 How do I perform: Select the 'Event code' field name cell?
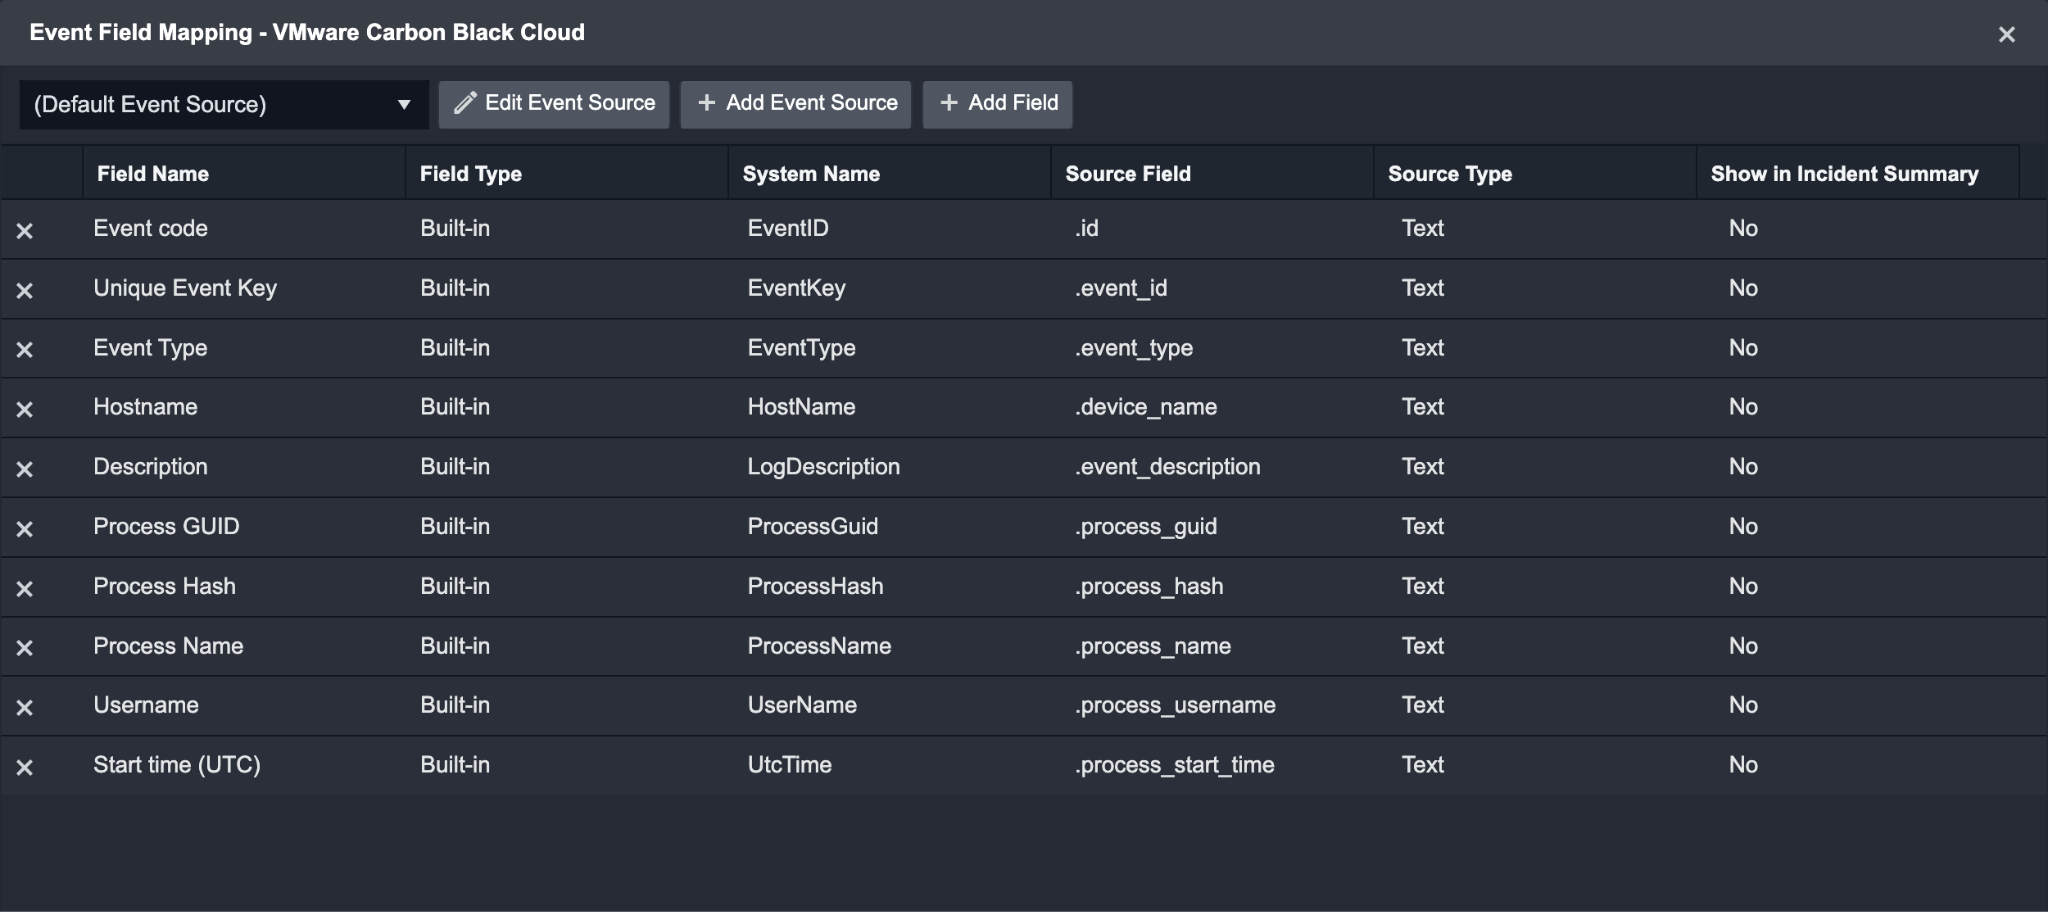click(x=150, y=228)
